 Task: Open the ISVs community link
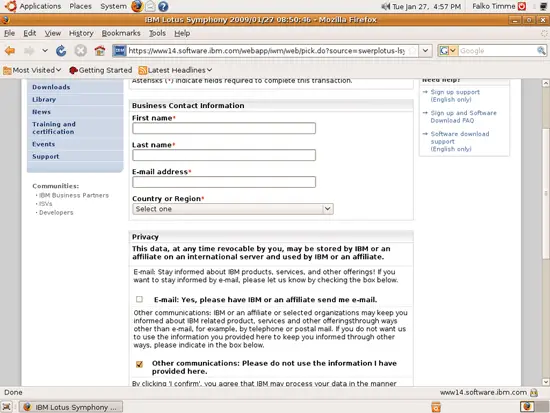tap(46, 204)
